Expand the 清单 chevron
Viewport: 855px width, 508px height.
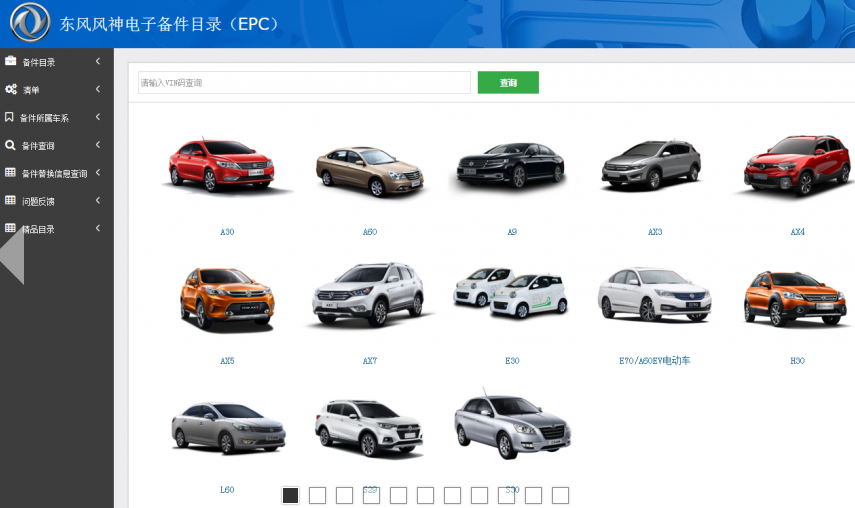(x=98, y=89)
